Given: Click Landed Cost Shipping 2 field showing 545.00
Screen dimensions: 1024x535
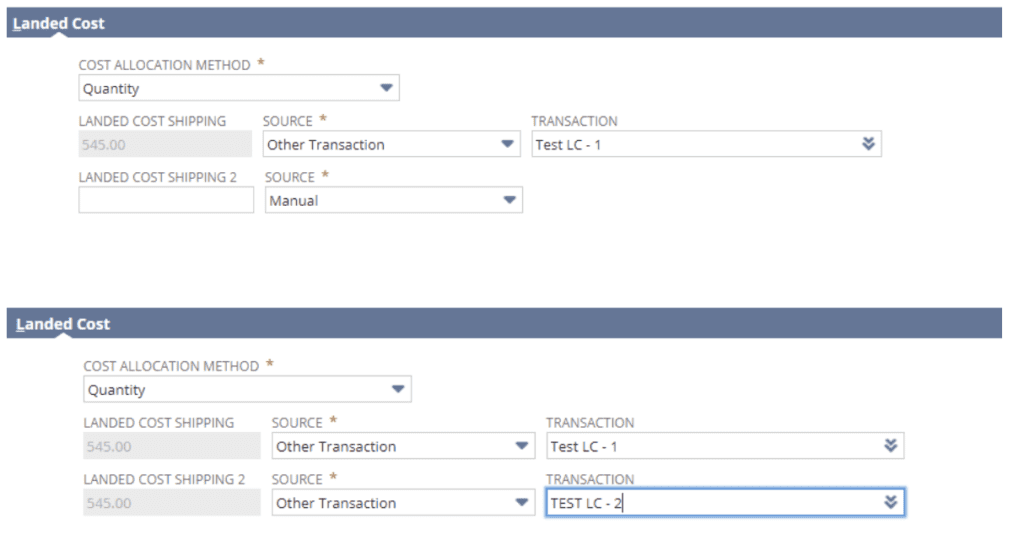Looking at the screenshot, I should point(169,503).
